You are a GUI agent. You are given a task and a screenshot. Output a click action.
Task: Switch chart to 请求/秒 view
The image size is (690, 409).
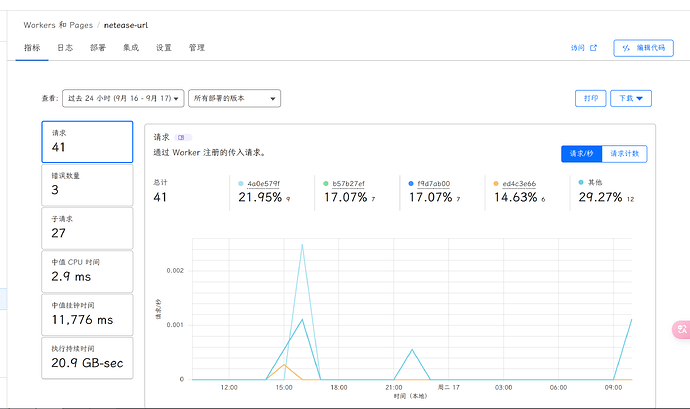(x=581, y=154)
